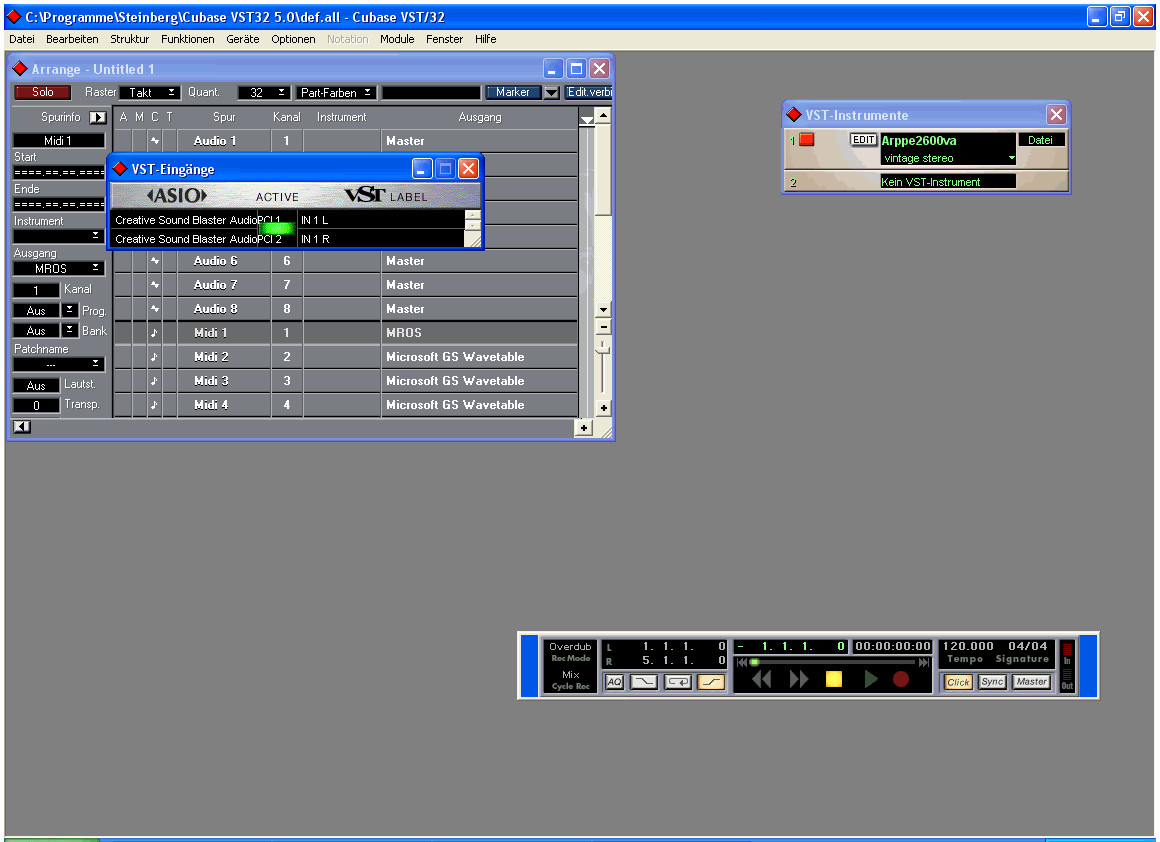This screenshot has height=842, width=1160.
Task: Jump to song start in the transport bar
Action: tap(741, 662)
